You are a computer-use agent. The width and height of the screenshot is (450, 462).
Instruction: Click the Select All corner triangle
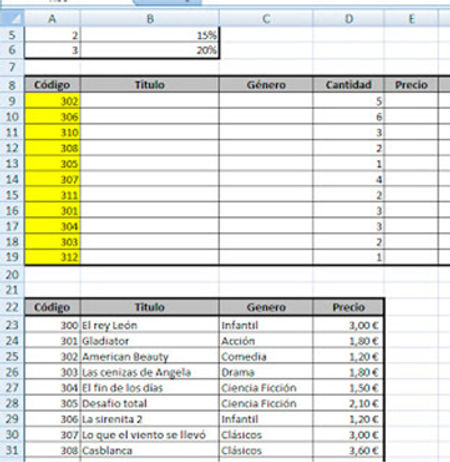(x=12, y=18)
